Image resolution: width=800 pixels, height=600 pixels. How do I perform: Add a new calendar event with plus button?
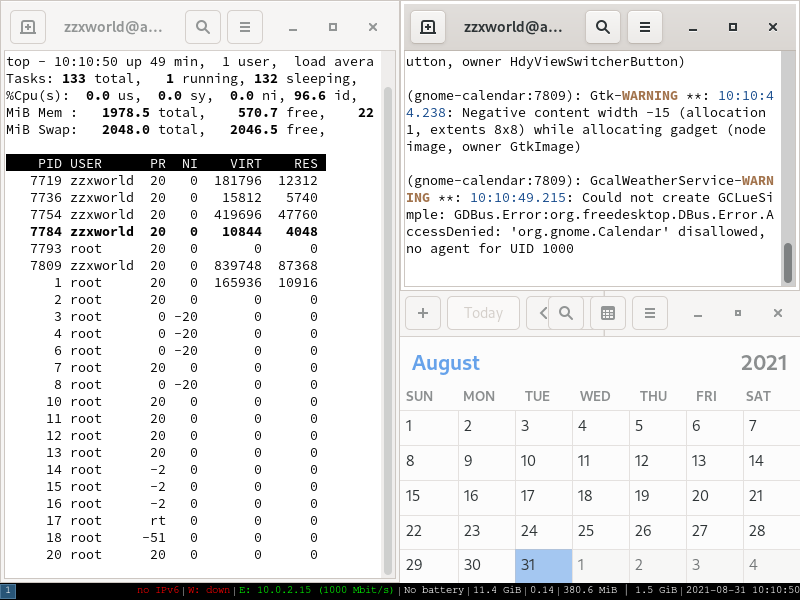point(422,313)
